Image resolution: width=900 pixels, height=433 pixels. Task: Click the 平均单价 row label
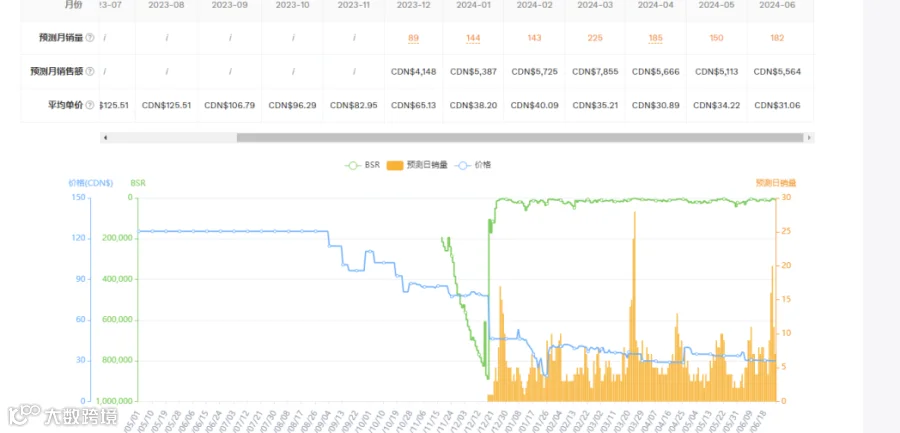click(65, 106)
